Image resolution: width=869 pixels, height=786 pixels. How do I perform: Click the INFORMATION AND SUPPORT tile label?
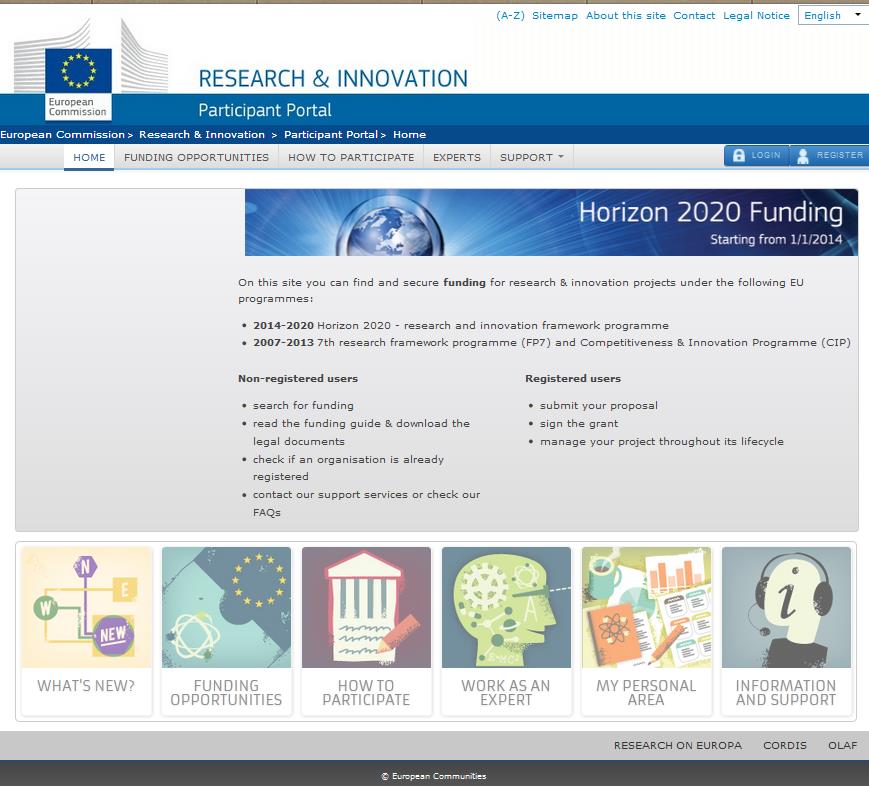(x=786, y=693)
